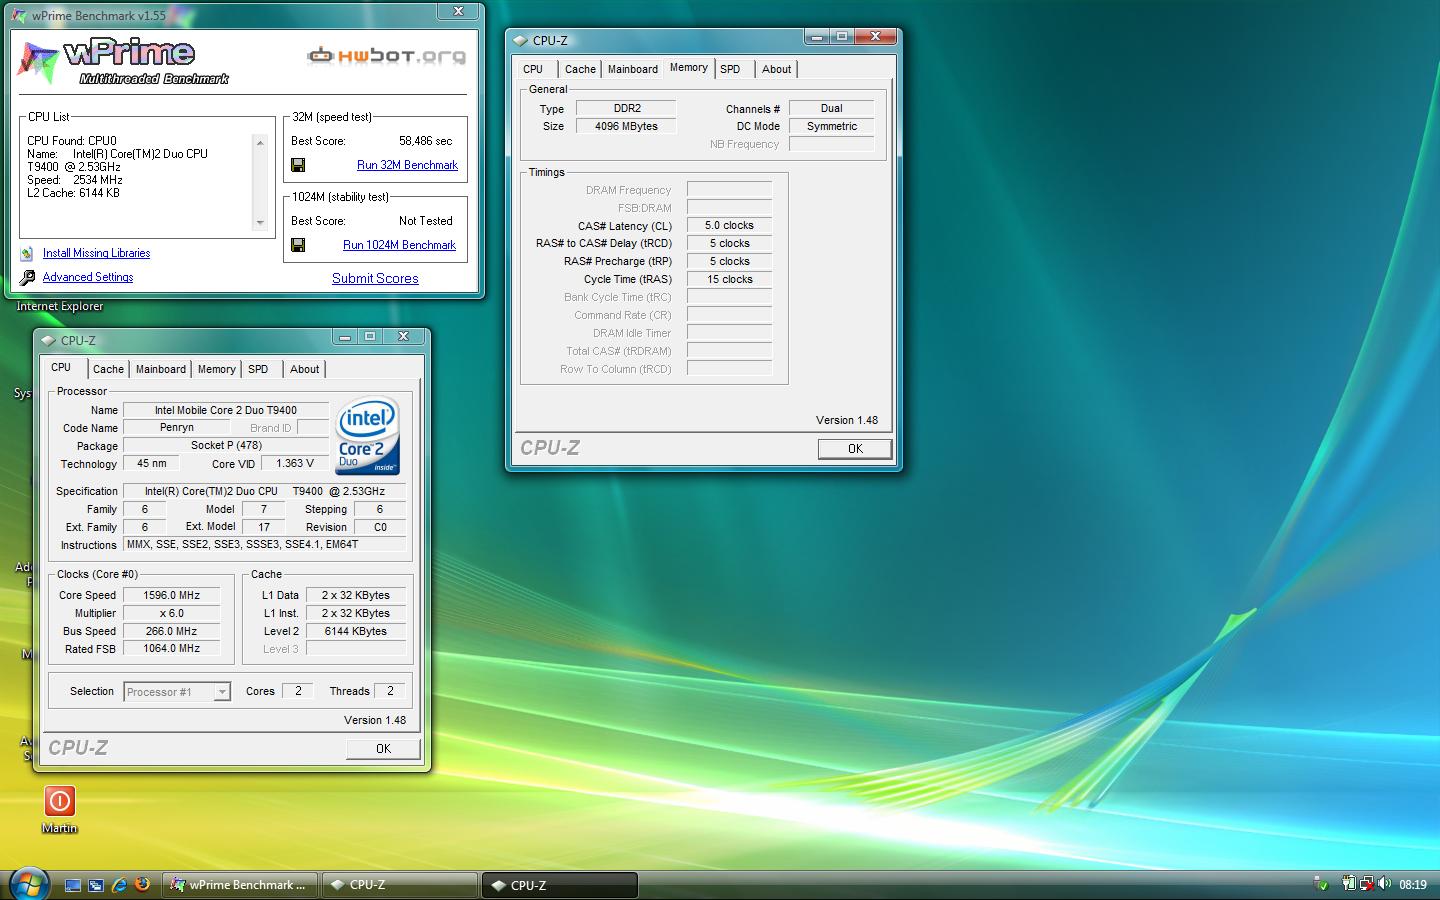Viewport: 1440px width, 900px height.
Task: Click the Intel Mobile Core 2 Duo T9400 name
Action: point(226,410)
